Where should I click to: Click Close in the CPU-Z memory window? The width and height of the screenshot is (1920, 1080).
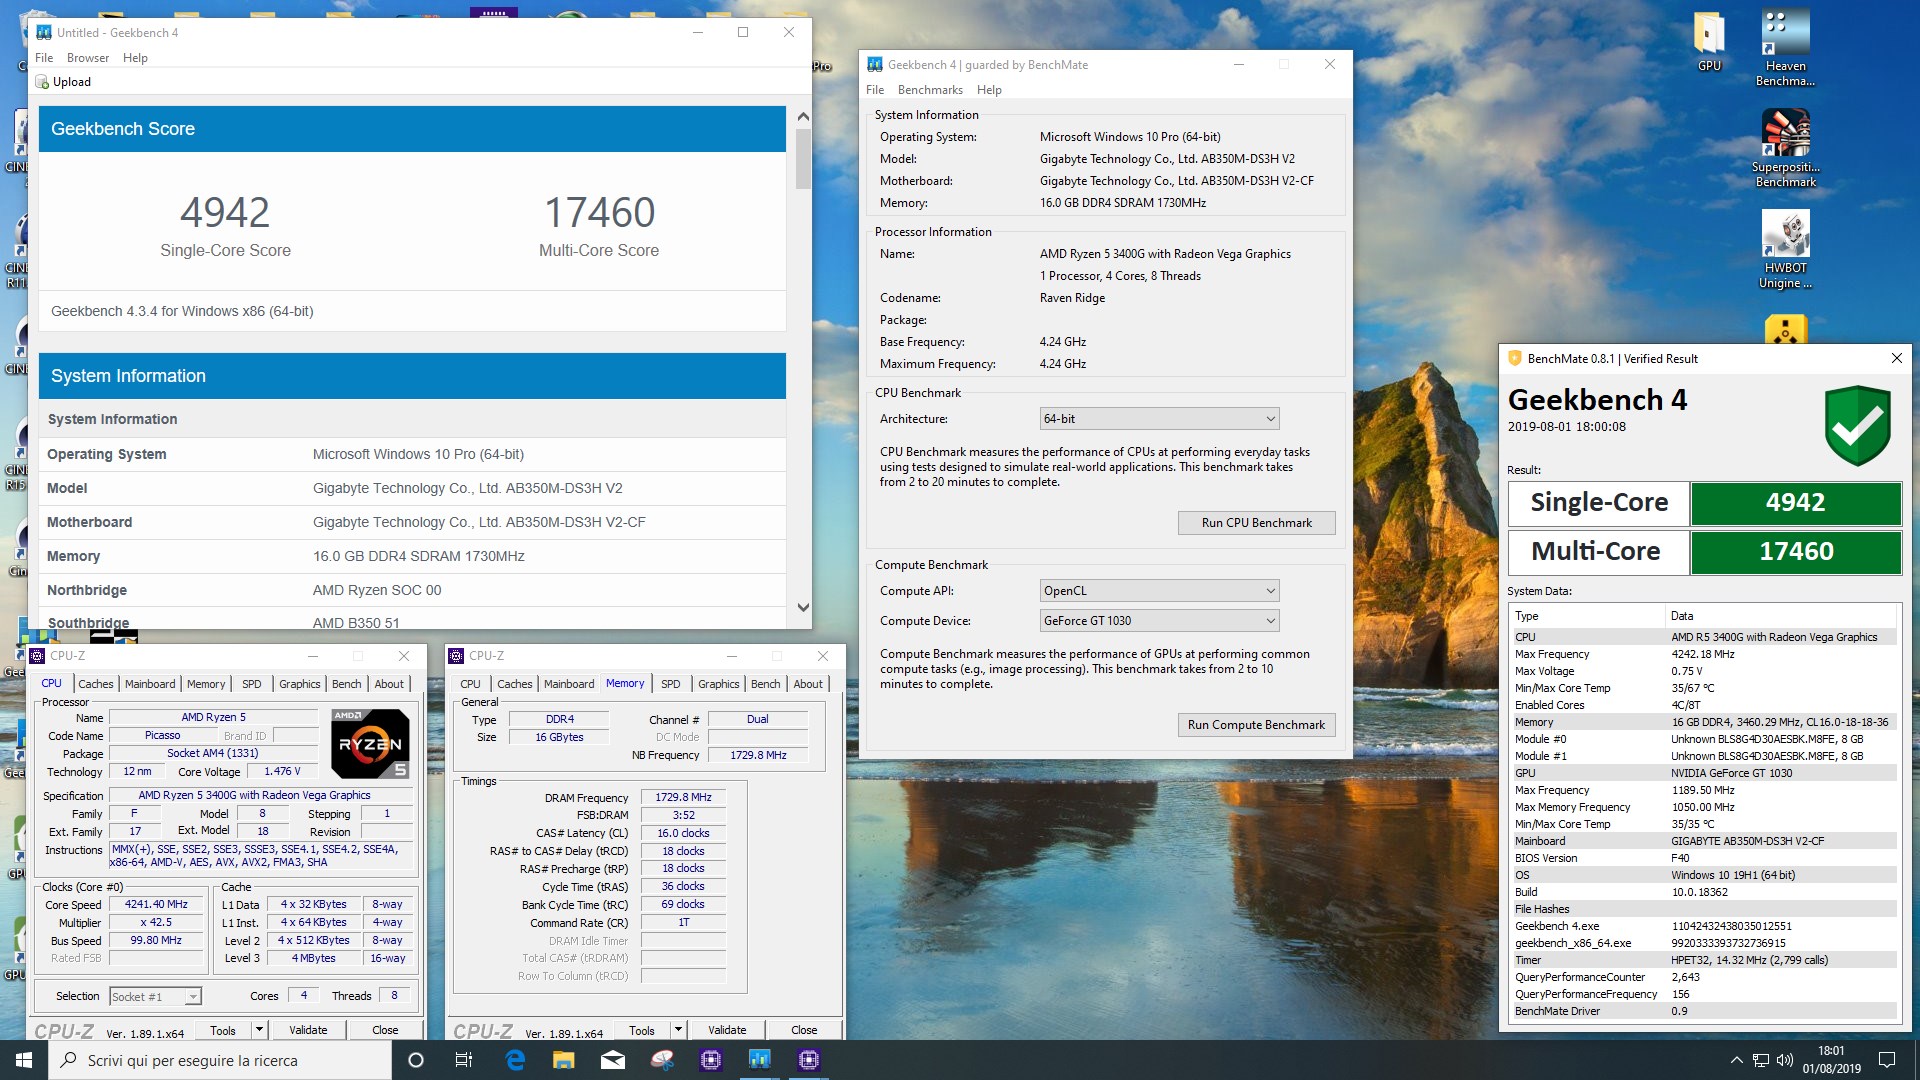[x=804, y=1030]
